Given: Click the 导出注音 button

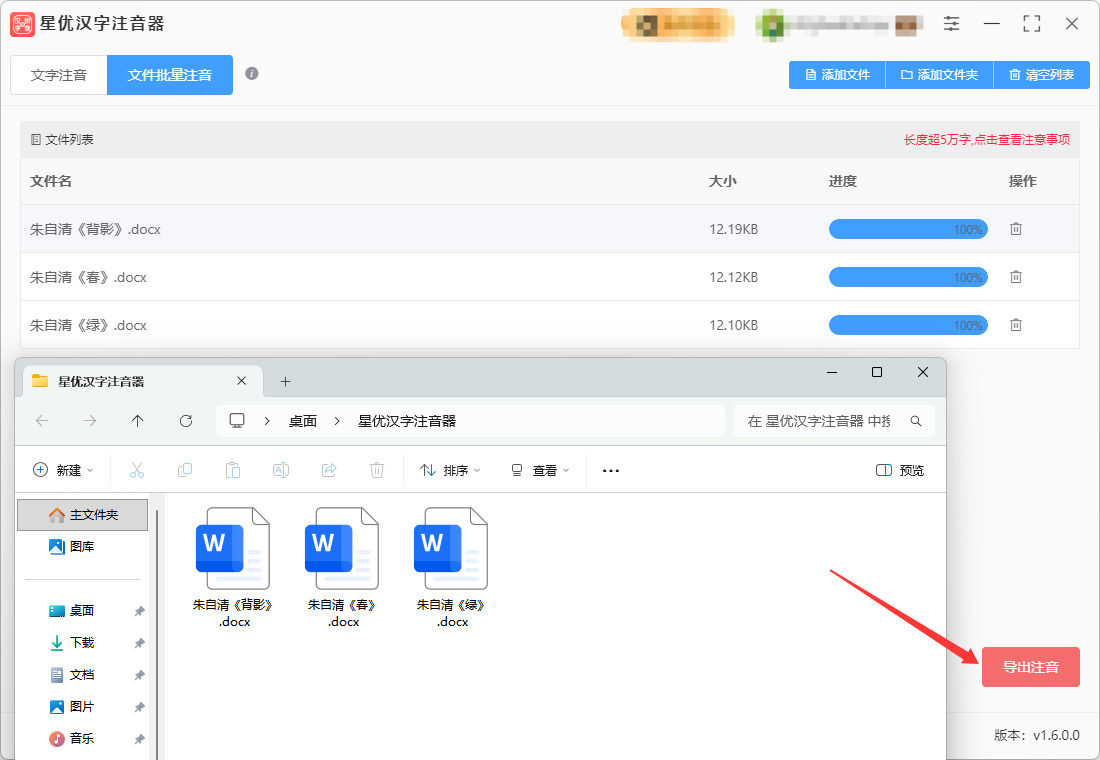Looking at the screenshot, I should pyautogui.click(x=1031, y=667).
